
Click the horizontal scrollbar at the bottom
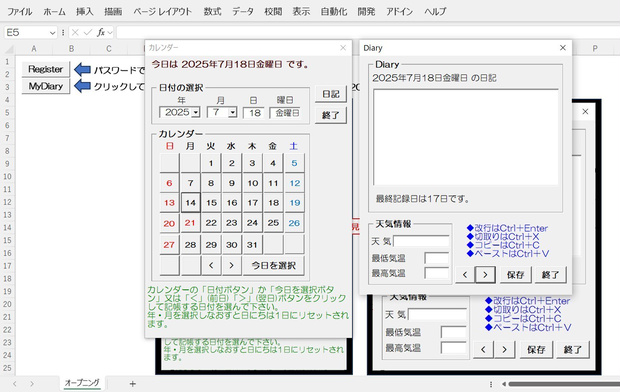pyautogui.click(x=564, y=384)
